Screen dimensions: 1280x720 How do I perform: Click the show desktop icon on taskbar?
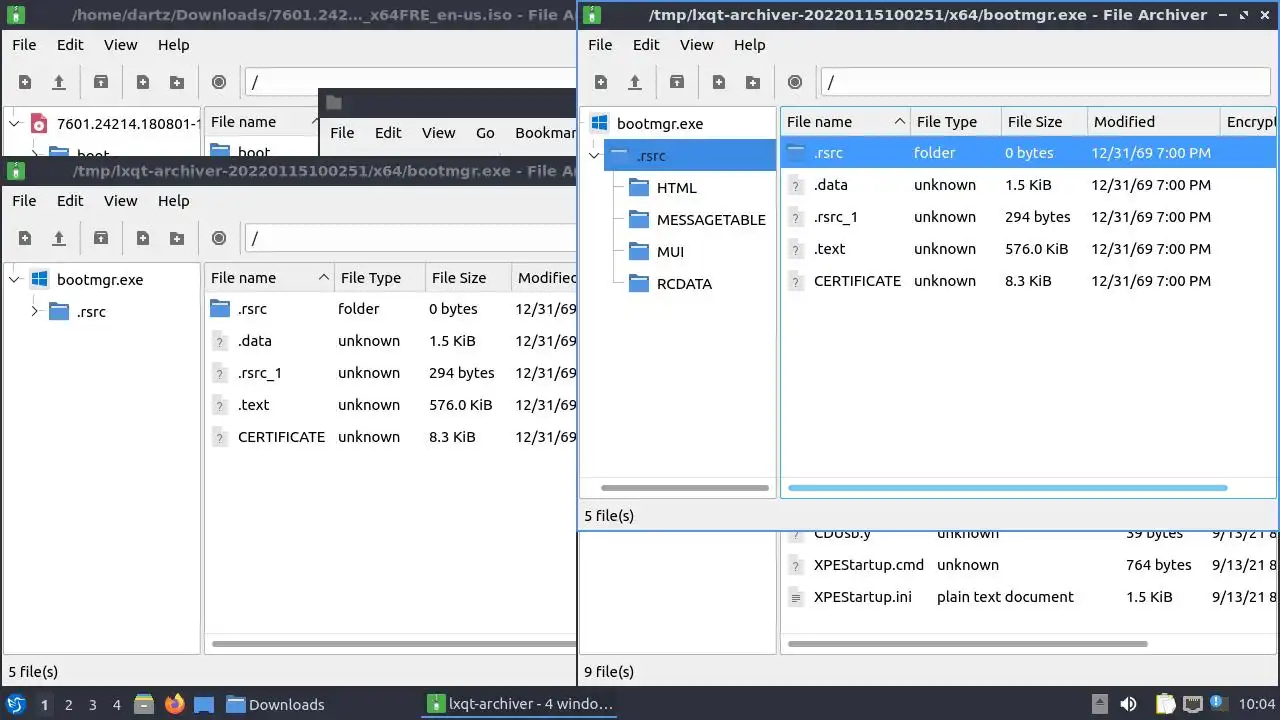(x=204, y=704)
